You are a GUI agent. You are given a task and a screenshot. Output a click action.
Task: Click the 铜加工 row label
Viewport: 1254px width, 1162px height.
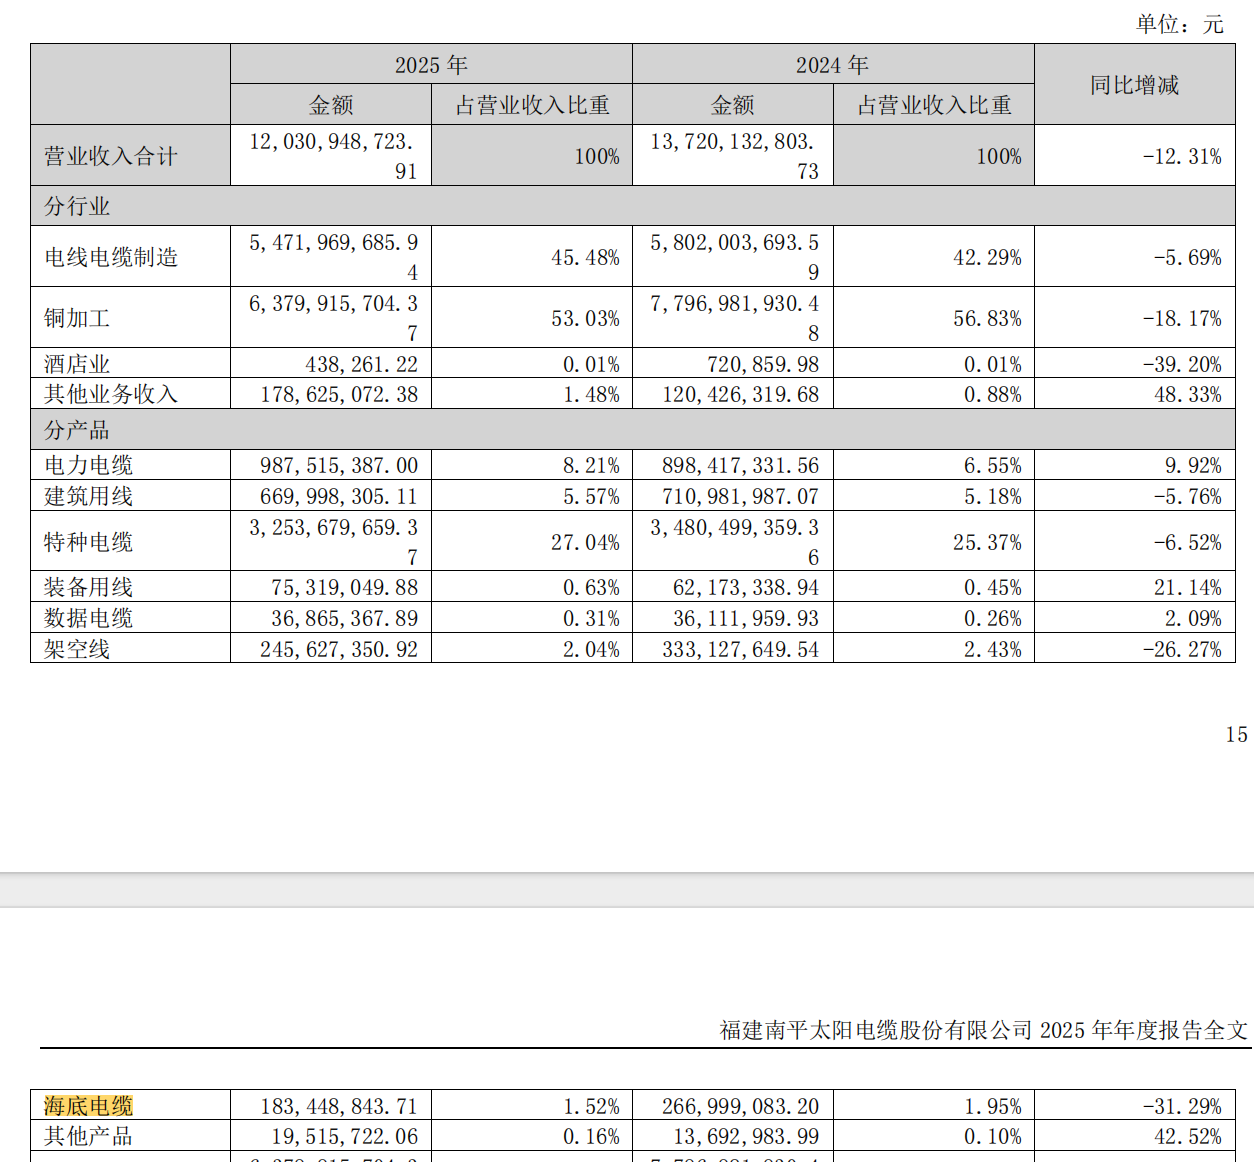coord(77,318)
